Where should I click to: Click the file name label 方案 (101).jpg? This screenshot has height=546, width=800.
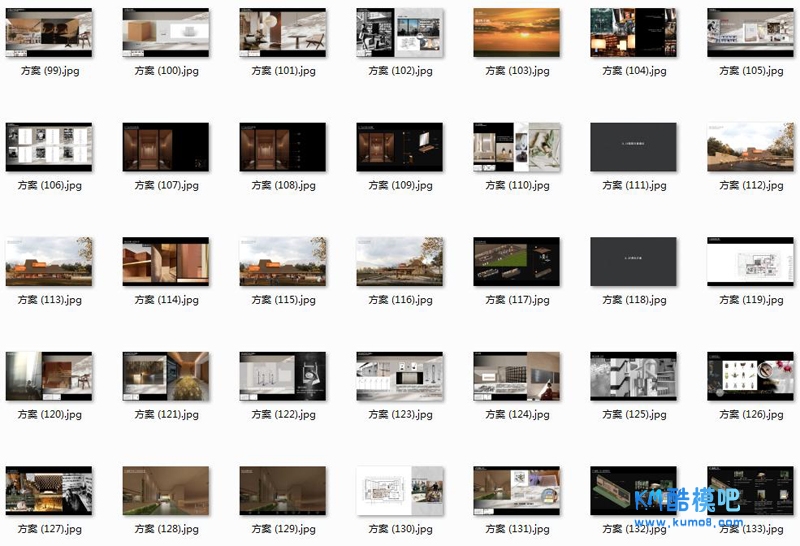coord(283,71)
